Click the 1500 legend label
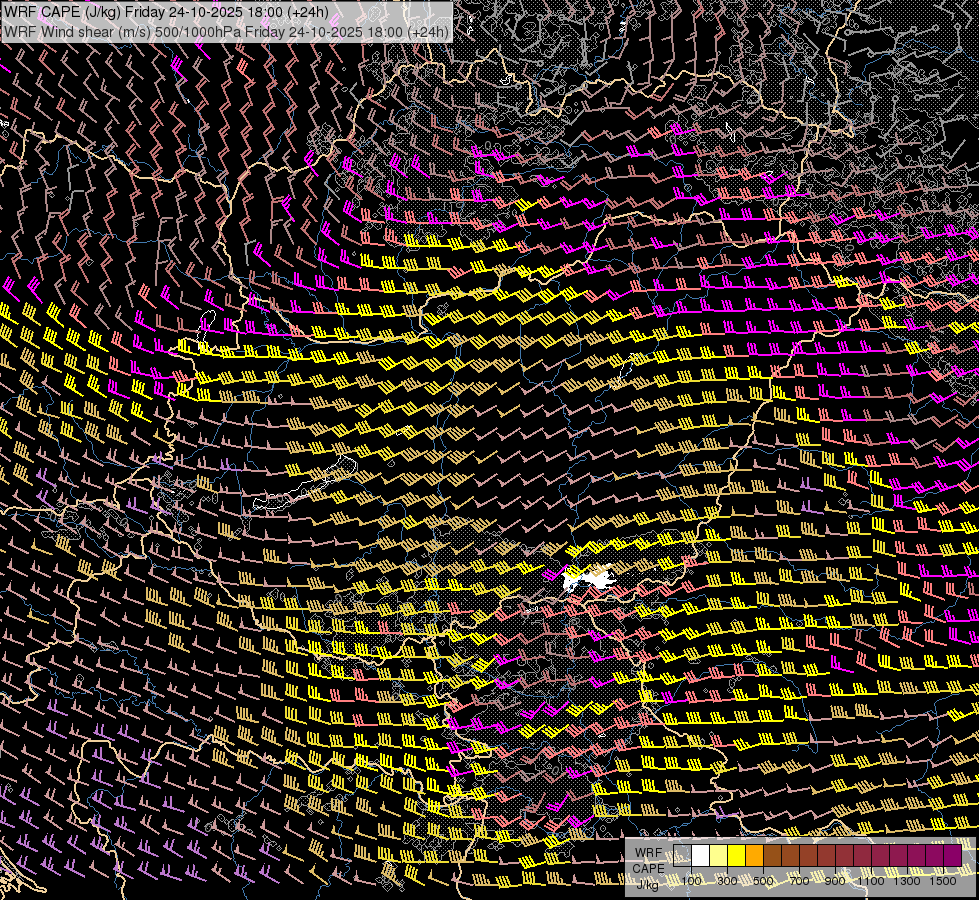This screenshot has width=979, height=900. (x=943, y=881)
